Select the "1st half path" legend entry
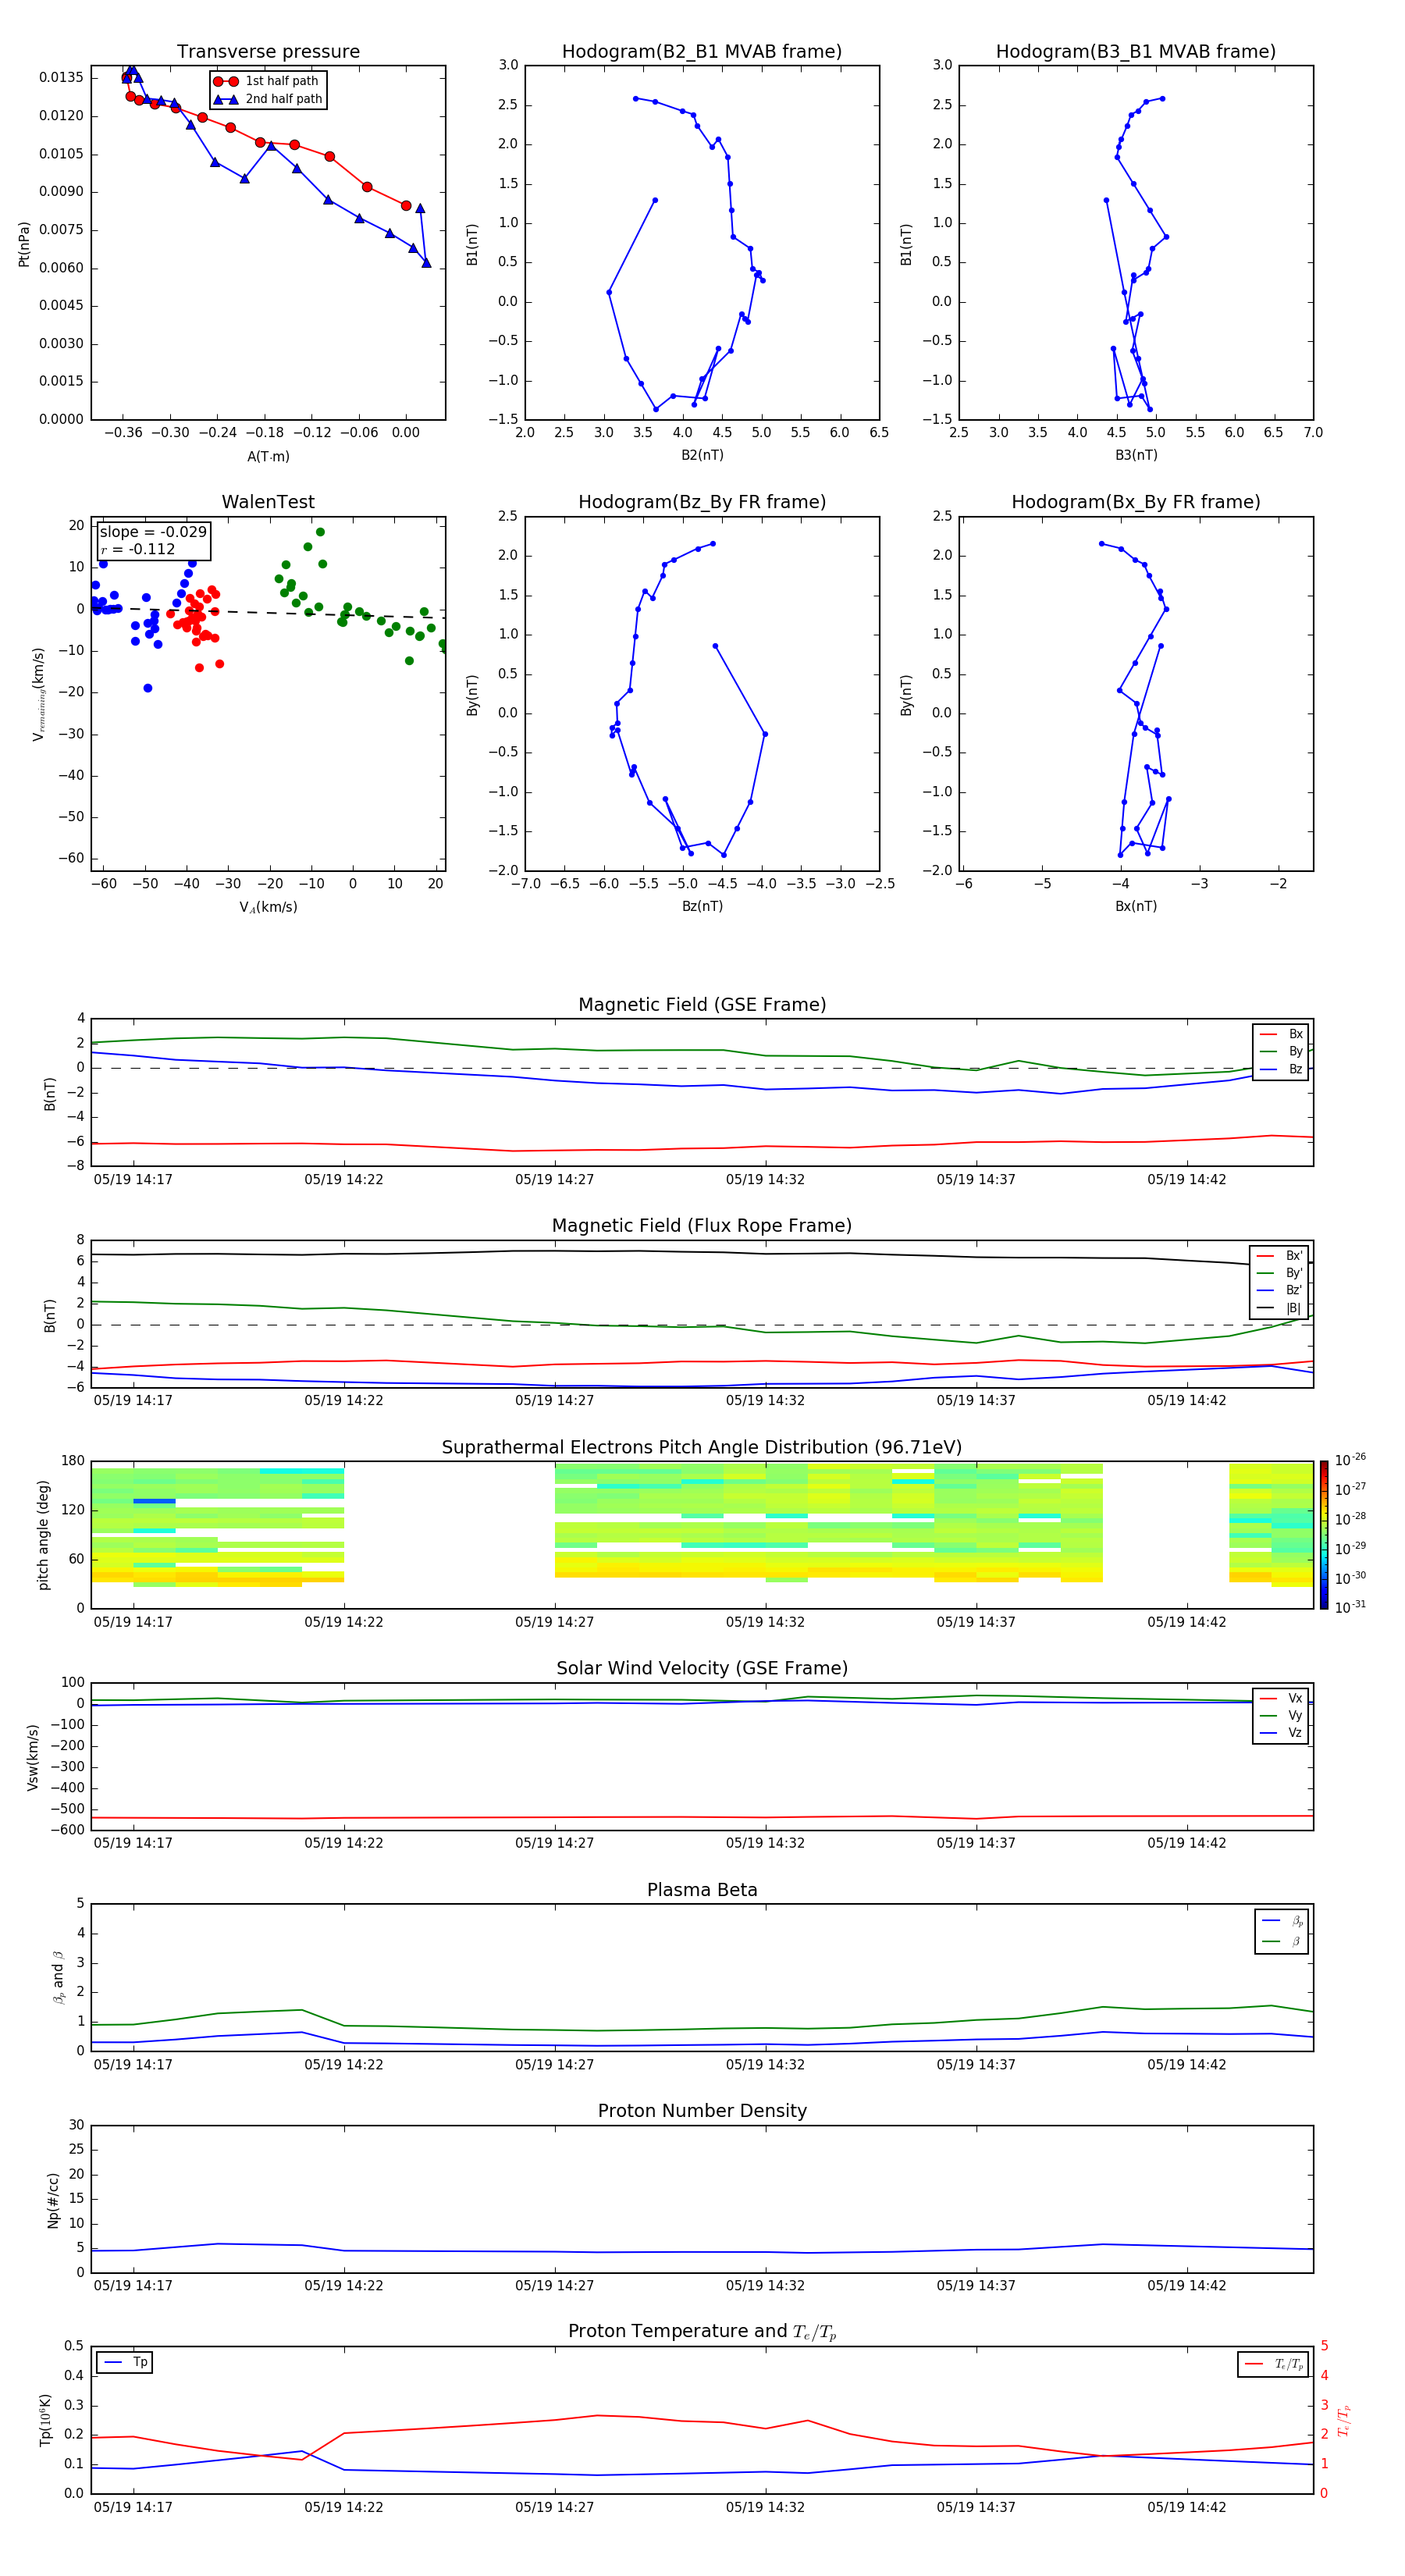This screenshot has width=1405, height=2576. pos(267,81)
